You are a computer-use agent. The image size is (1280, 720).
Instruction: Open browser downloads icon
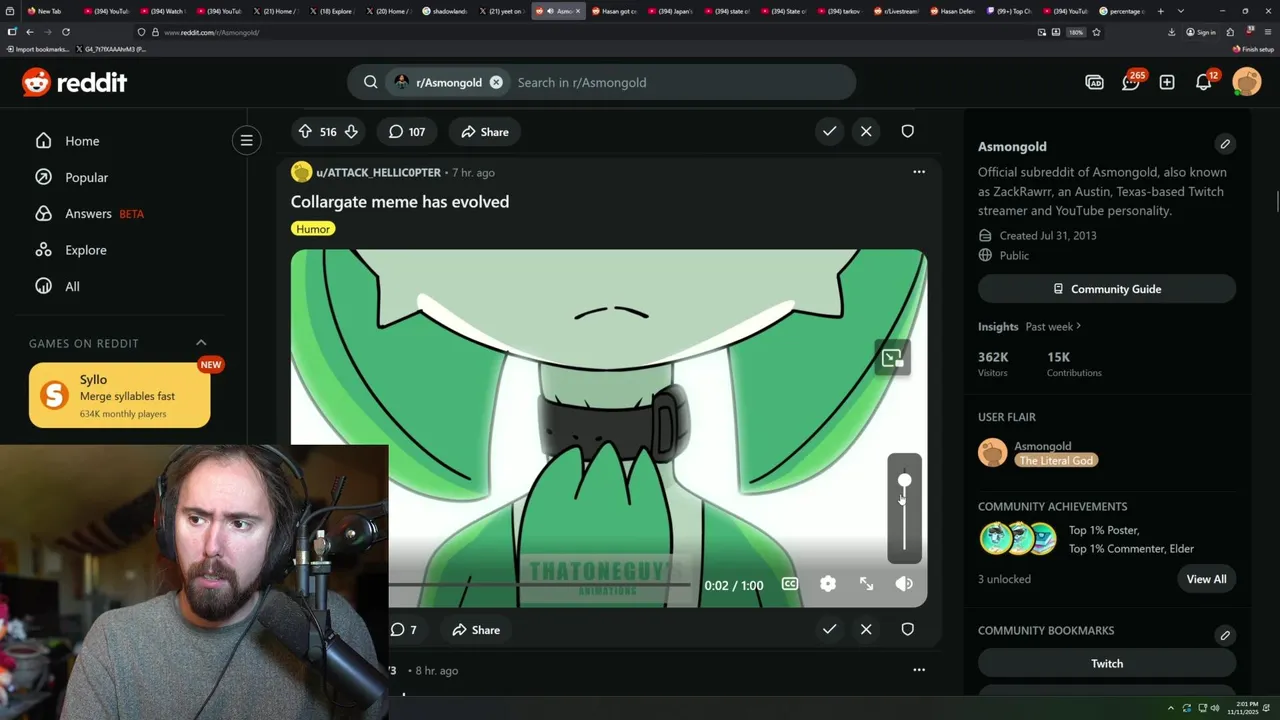(x=1171, y=32)
